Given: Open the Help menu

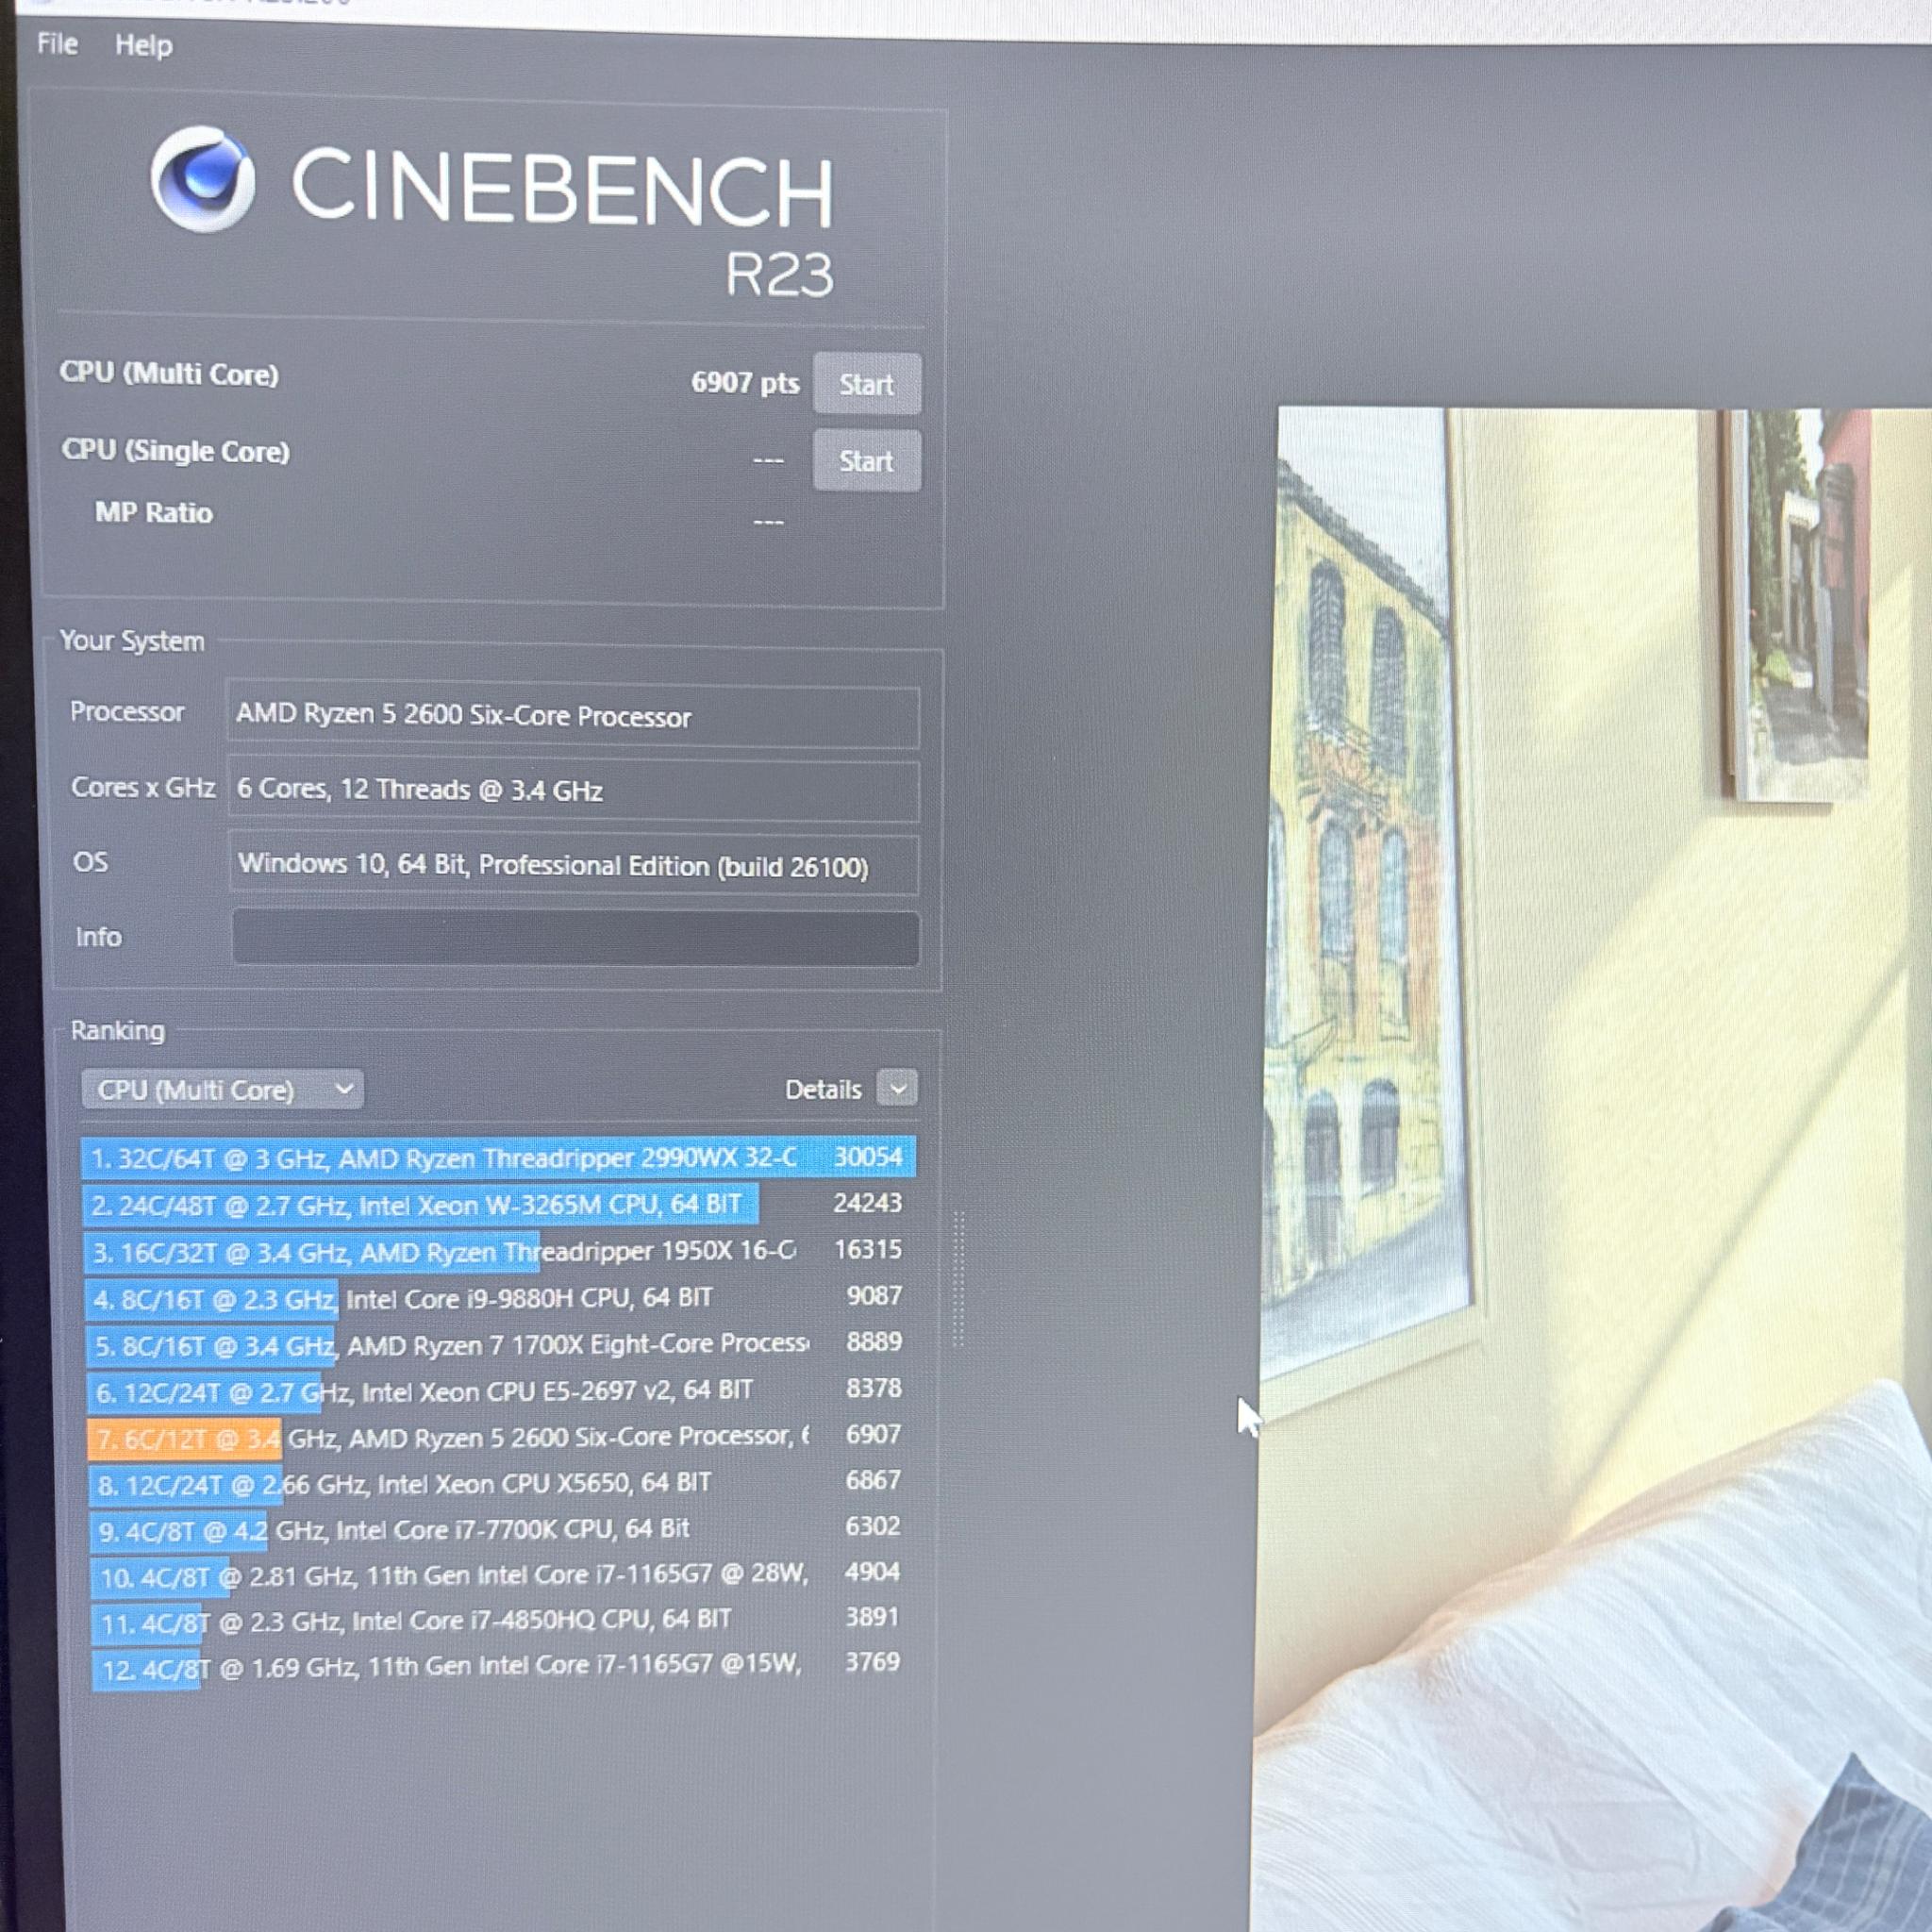Looking at the screenshot, I should (144, 45).
